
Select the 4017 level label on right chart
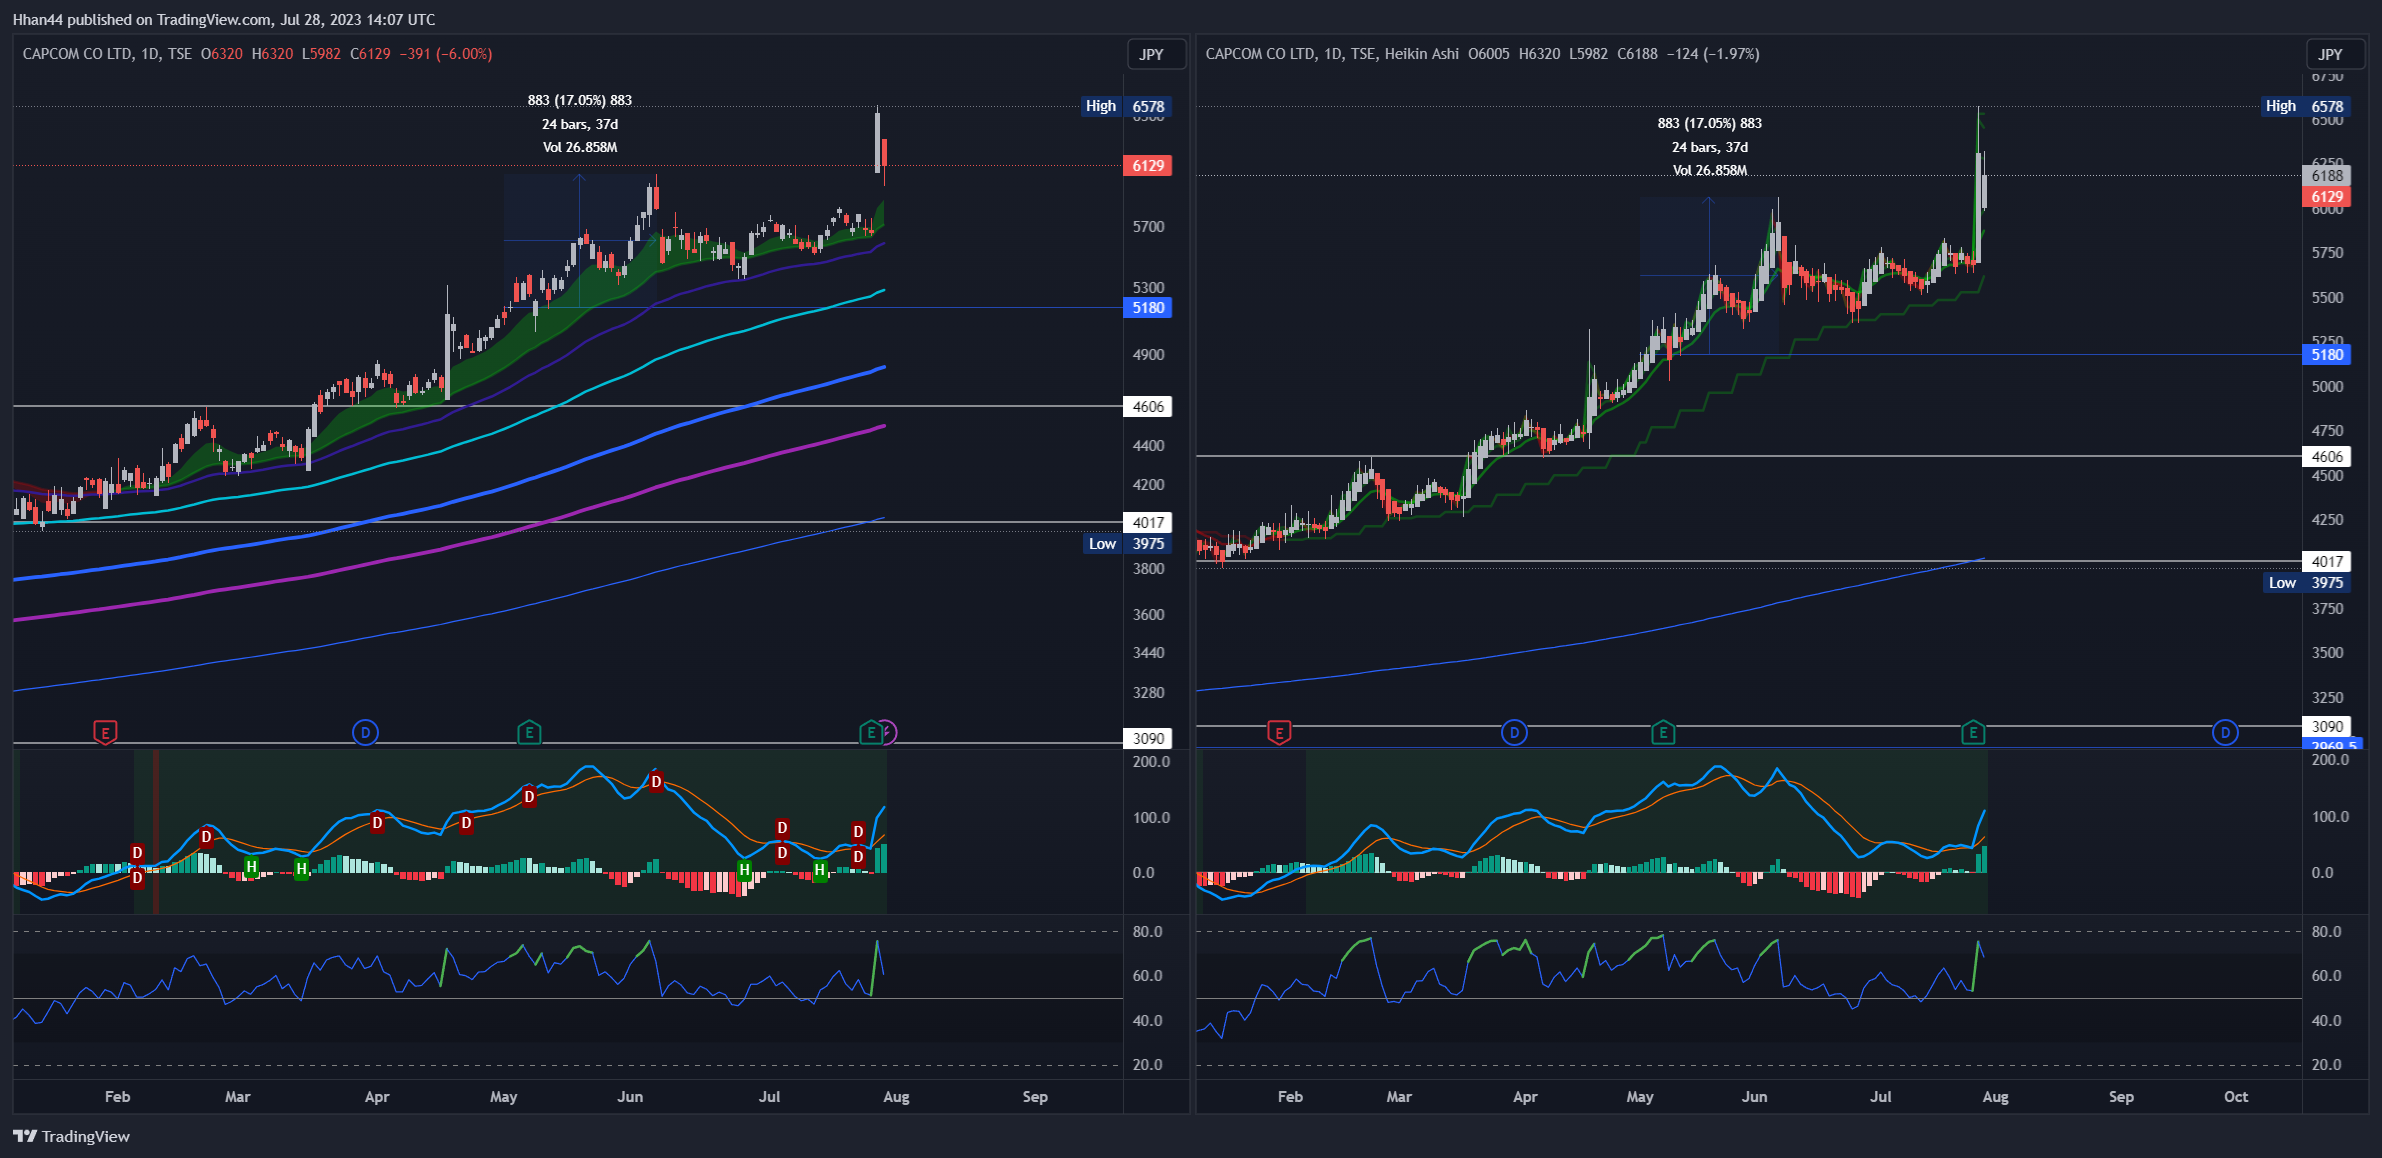coord(2327,562)
